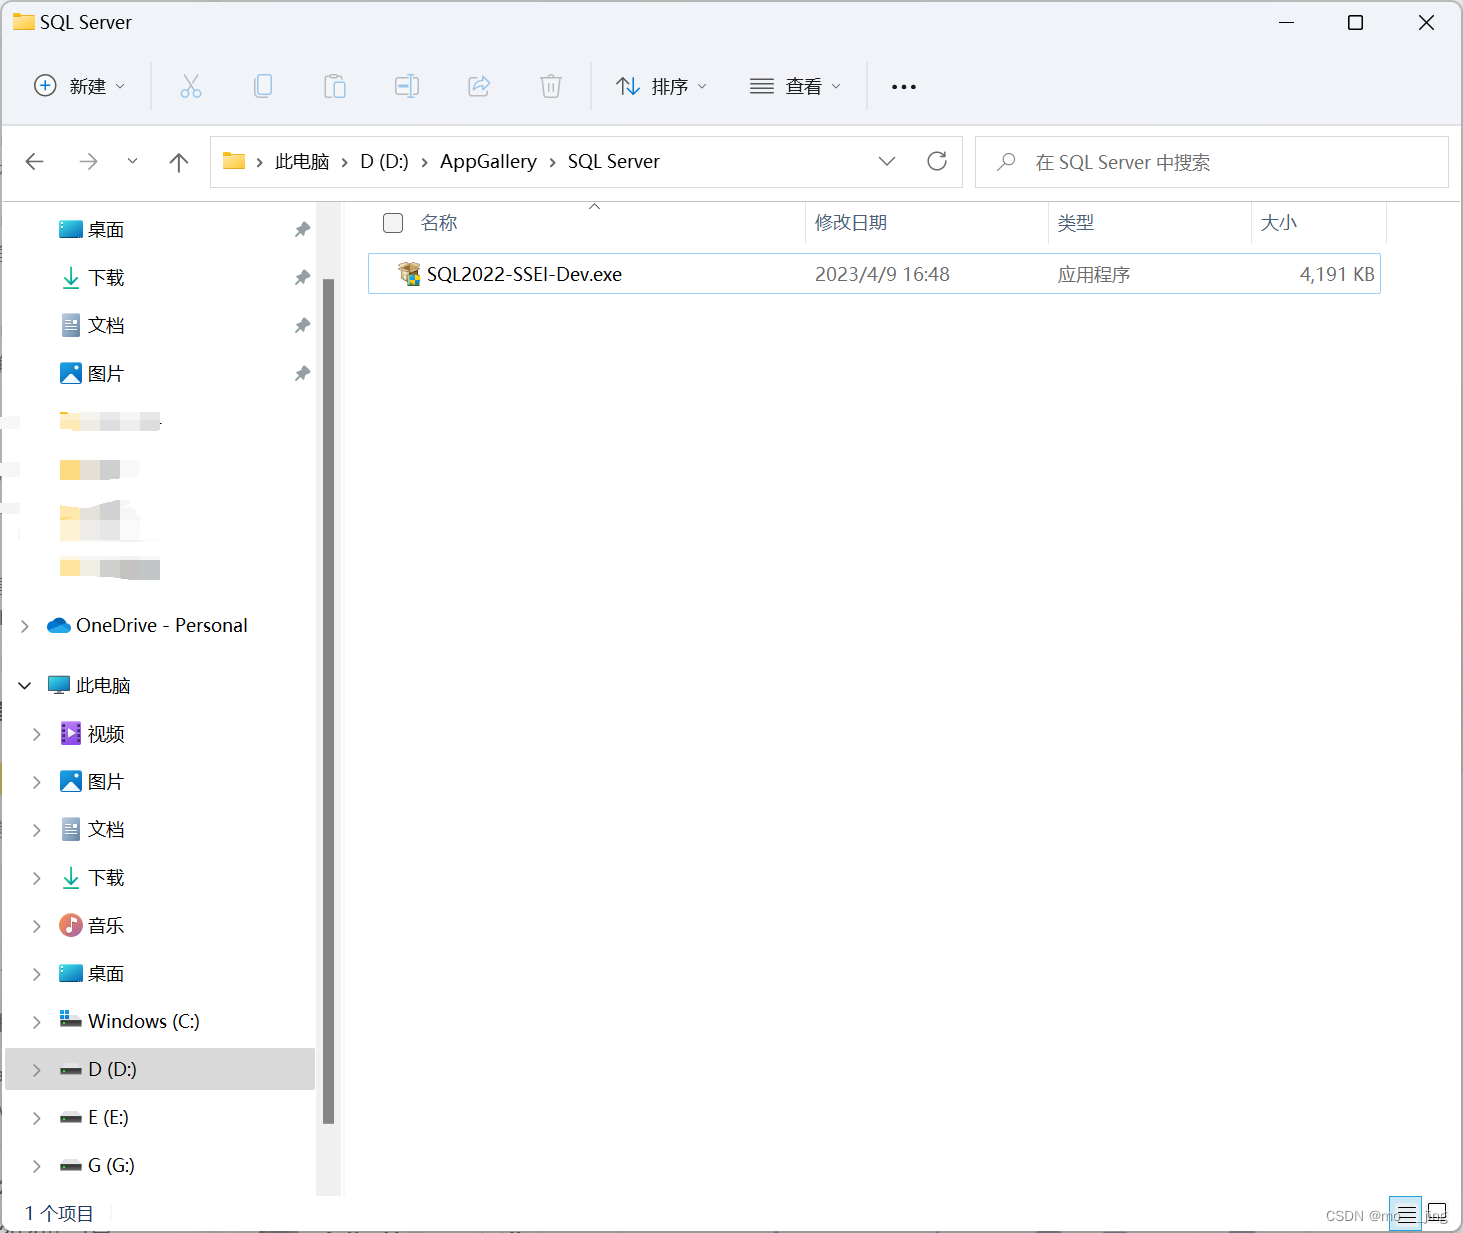Open the 排序 sort dropdown

click(x=662, y=86)
